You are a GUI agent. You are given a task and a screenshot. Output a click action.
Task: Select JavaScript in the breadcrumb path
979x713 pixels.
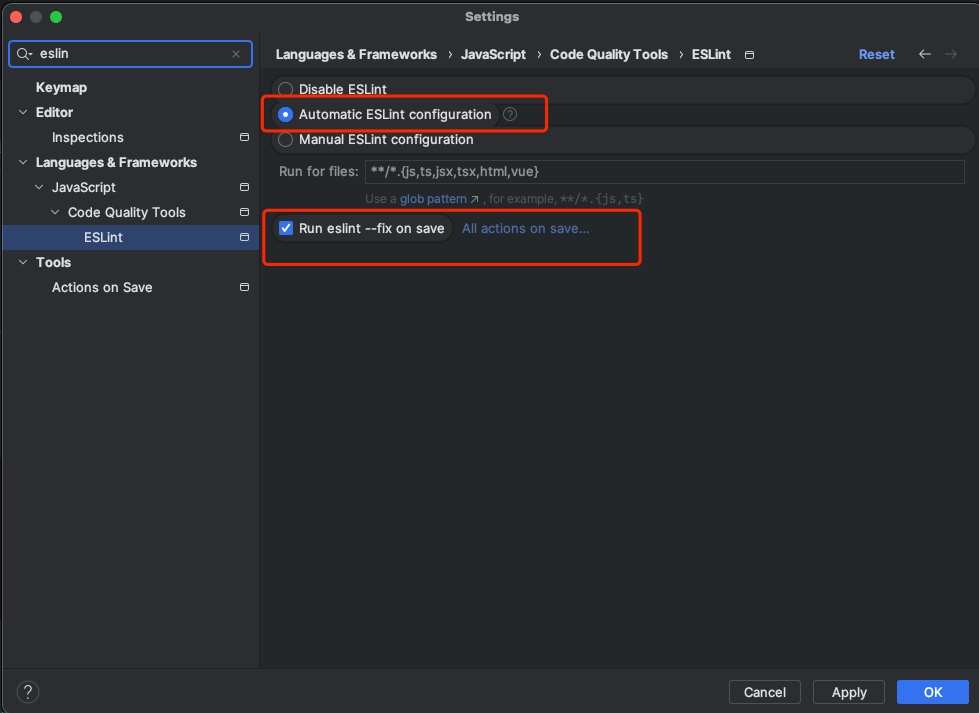(493, 54)
